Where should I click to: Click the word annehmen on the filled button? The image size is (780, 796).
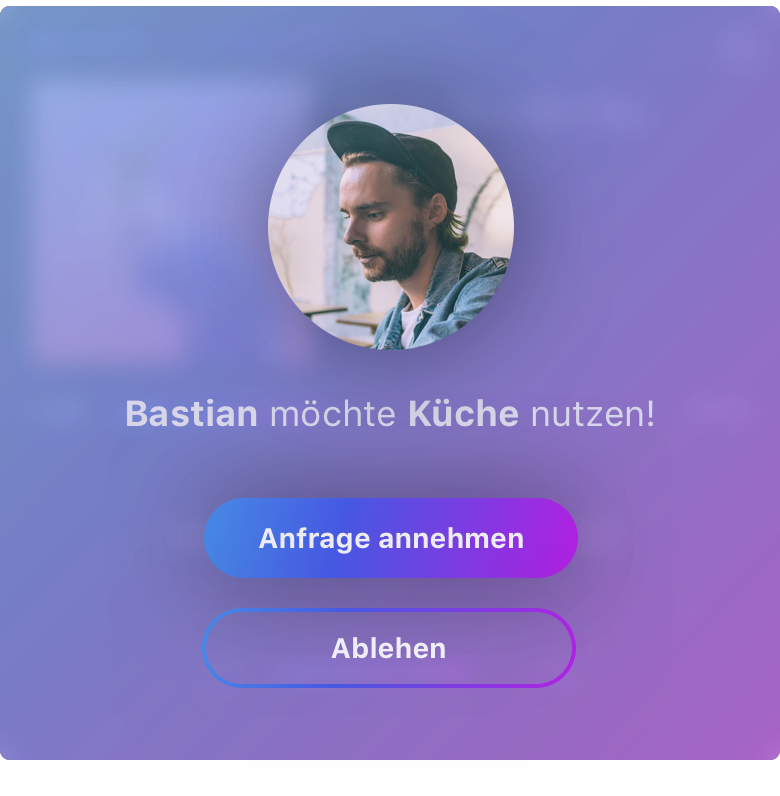pos(451,539)
